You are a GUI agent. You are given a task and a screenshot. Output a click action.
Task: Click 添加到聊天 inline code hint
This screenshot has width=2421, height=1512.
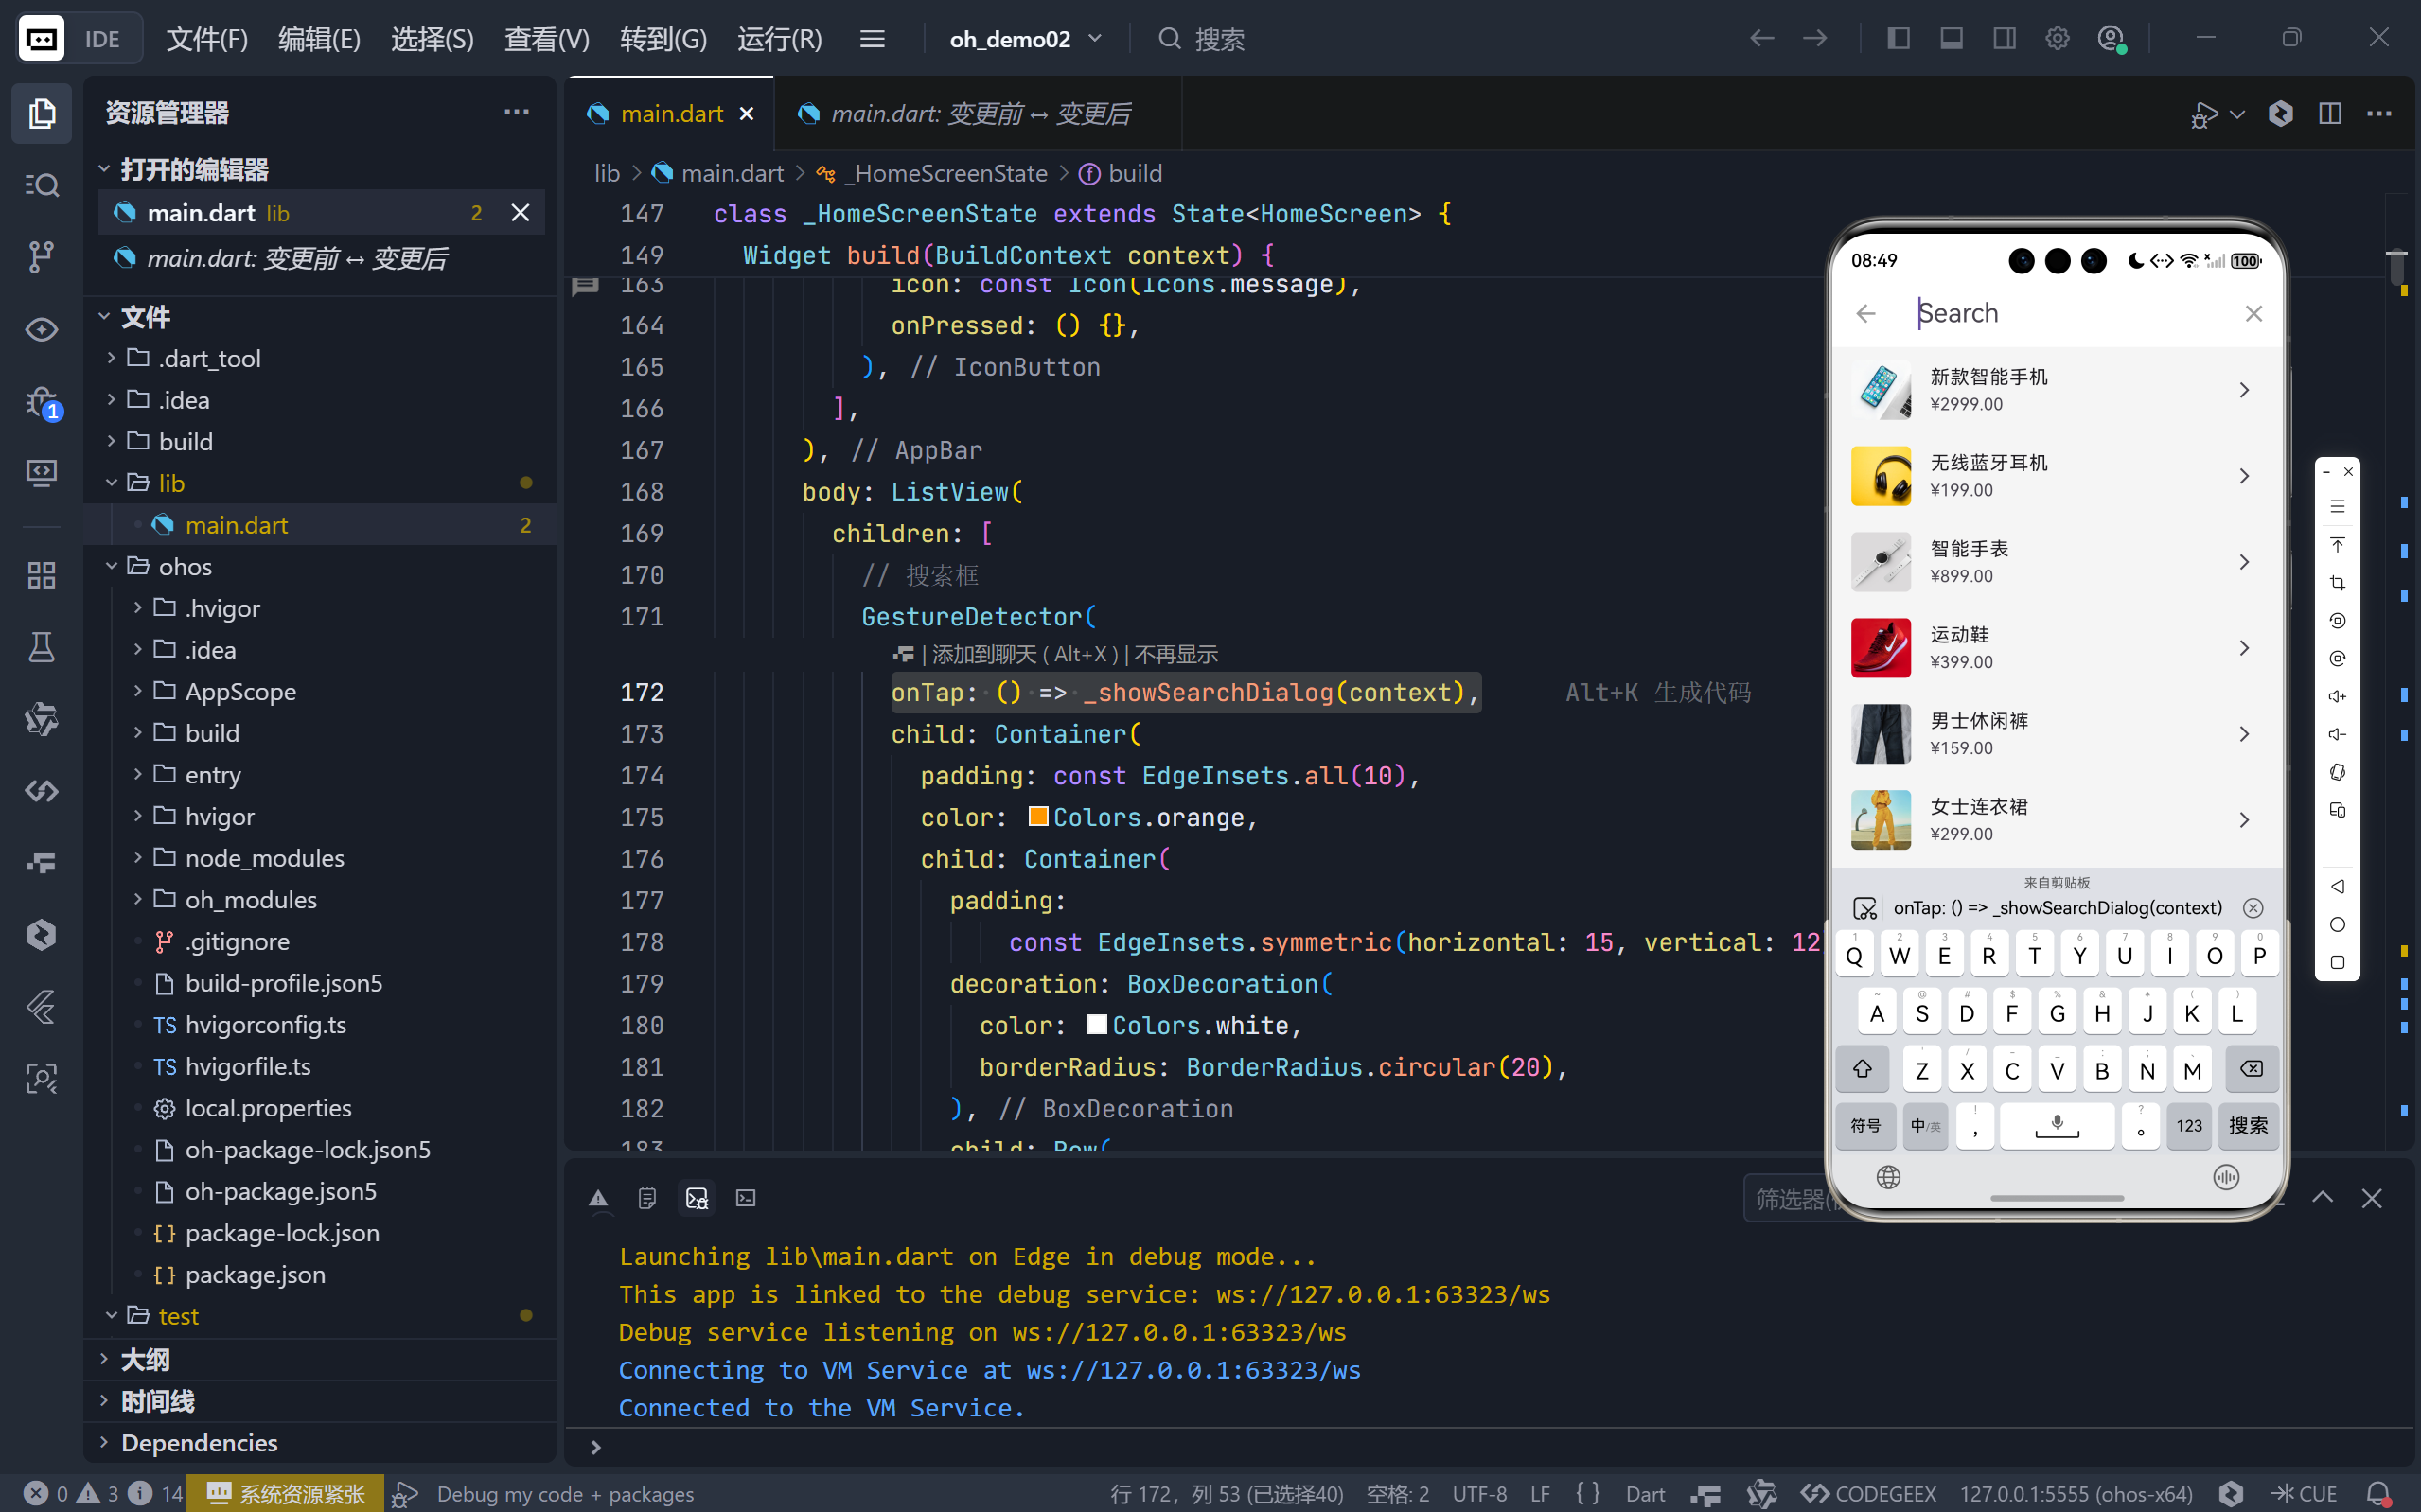983,654
